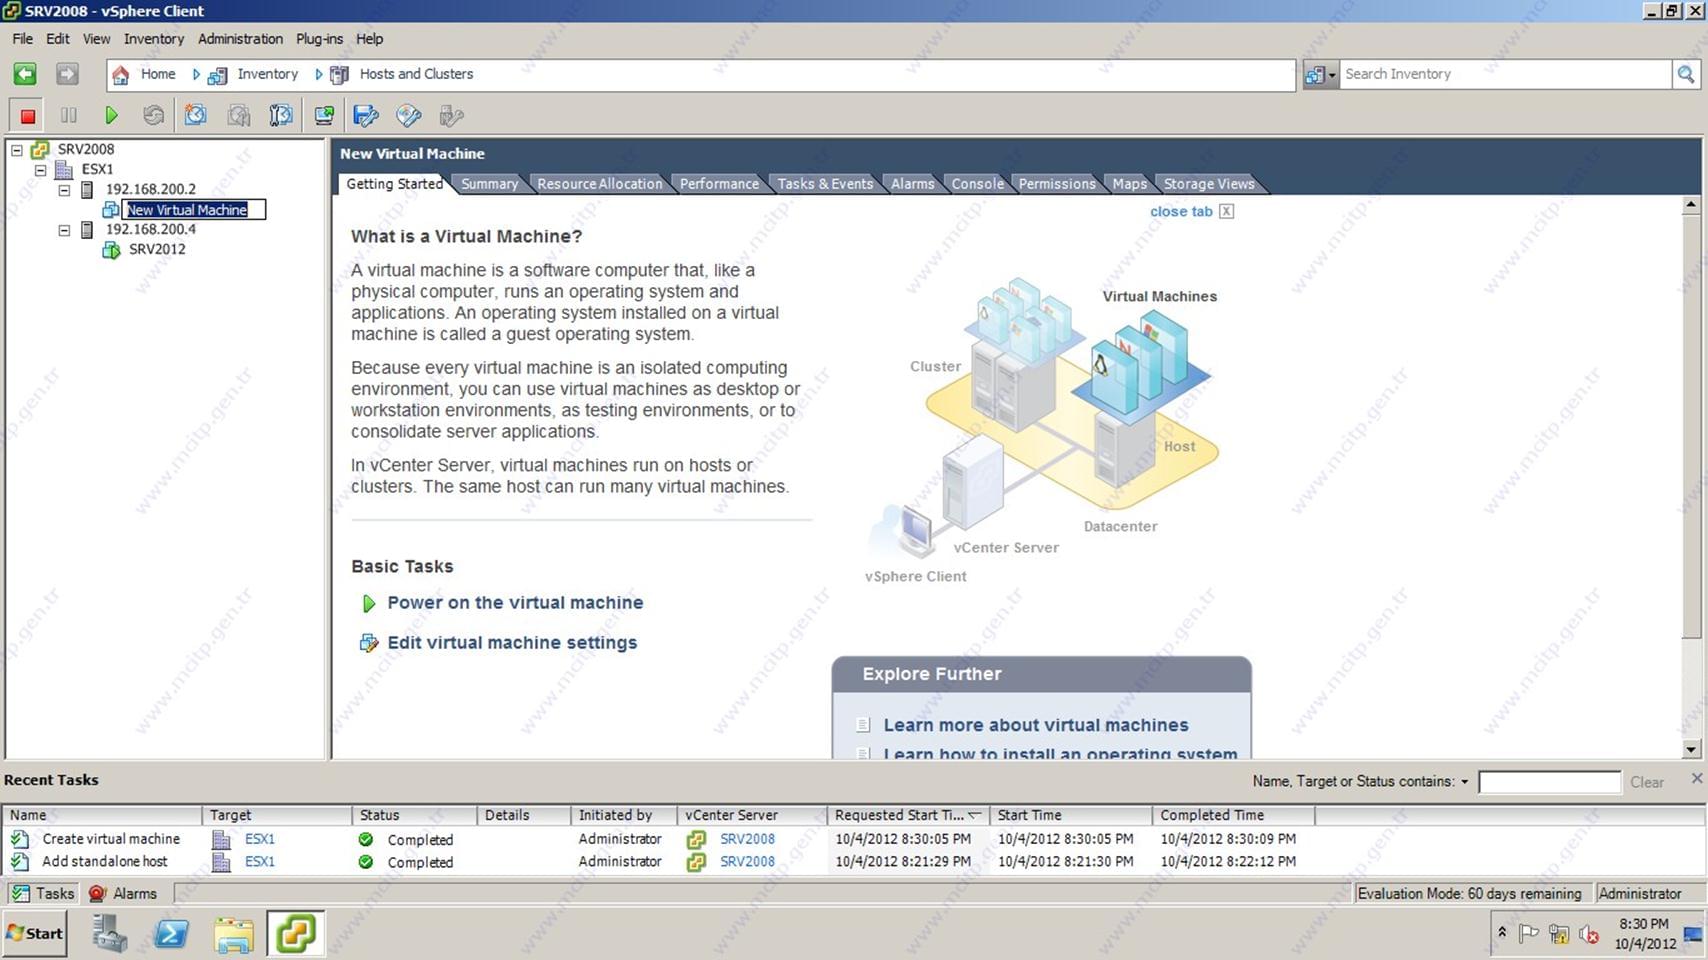Collapse the 192.168.200.4 host node
The image size is (1708, 960).
64,230
